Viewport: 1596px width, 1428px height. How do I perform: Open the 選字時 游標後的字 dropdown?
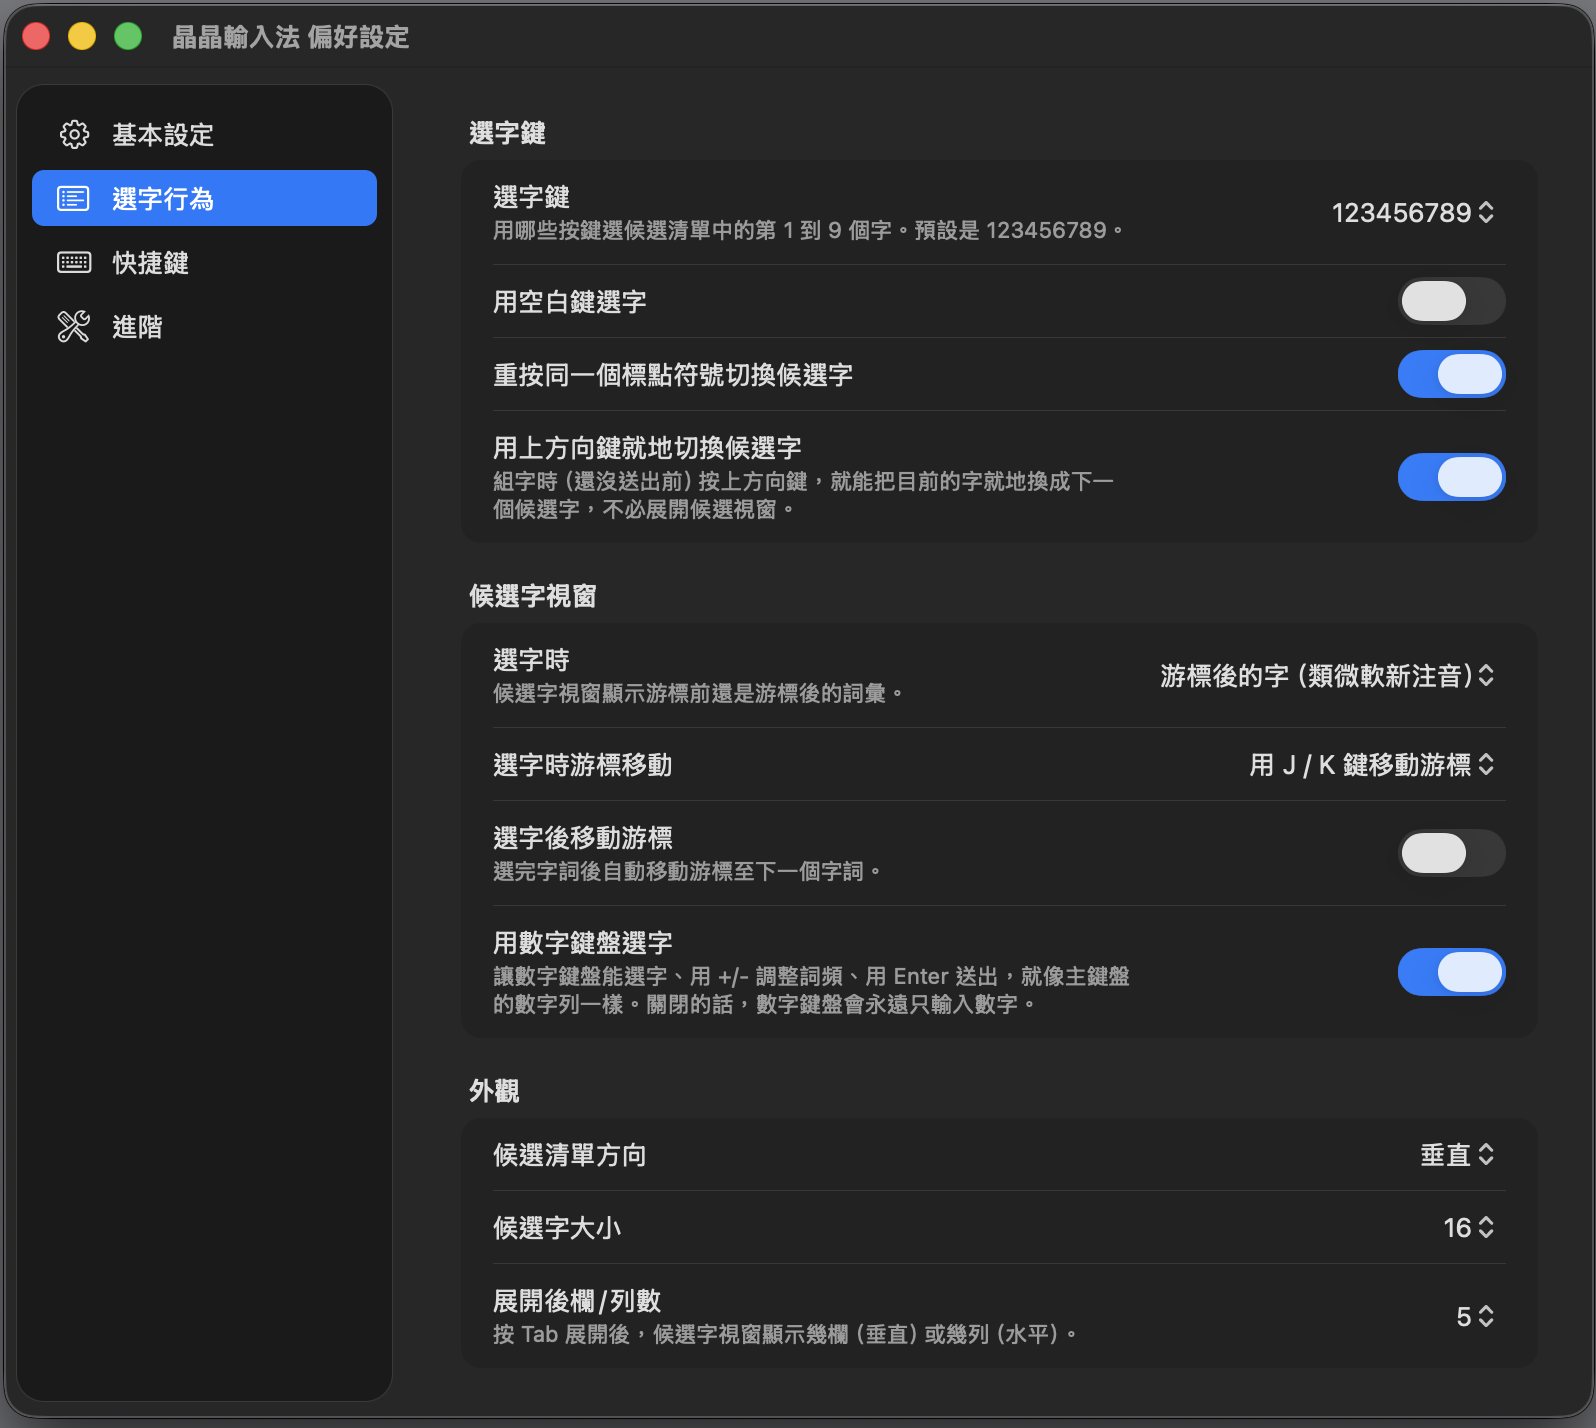pos(1327,676)
